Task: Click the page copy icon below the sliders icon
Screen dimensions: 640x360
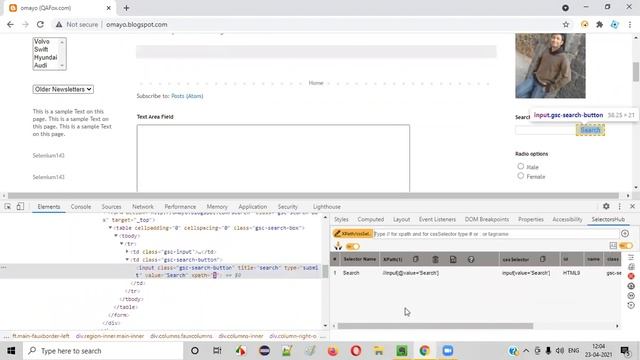Action: click(x=631, y=267)
